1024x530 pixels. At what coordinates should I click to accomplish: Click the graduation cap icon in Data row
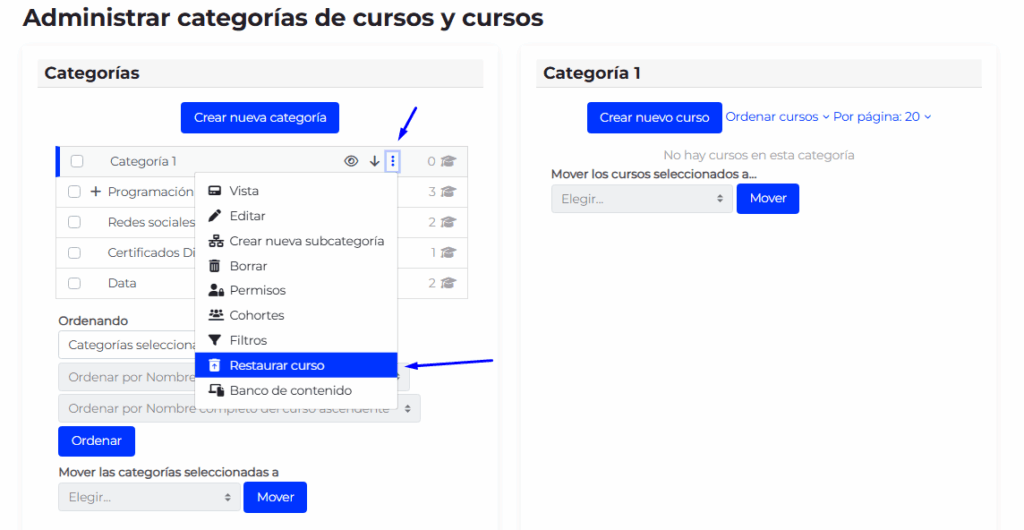click(449, 283)
